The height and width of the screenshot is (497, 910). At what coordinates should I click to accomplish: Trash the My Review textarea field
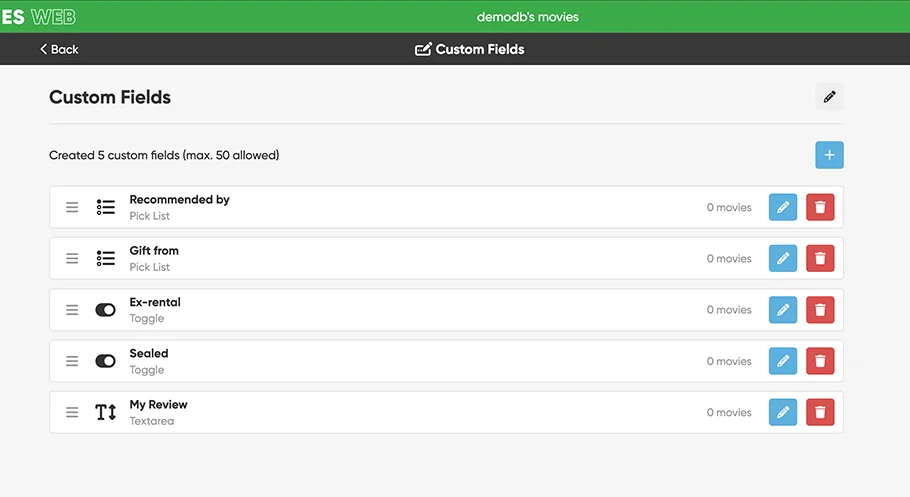tap(820, 412)
